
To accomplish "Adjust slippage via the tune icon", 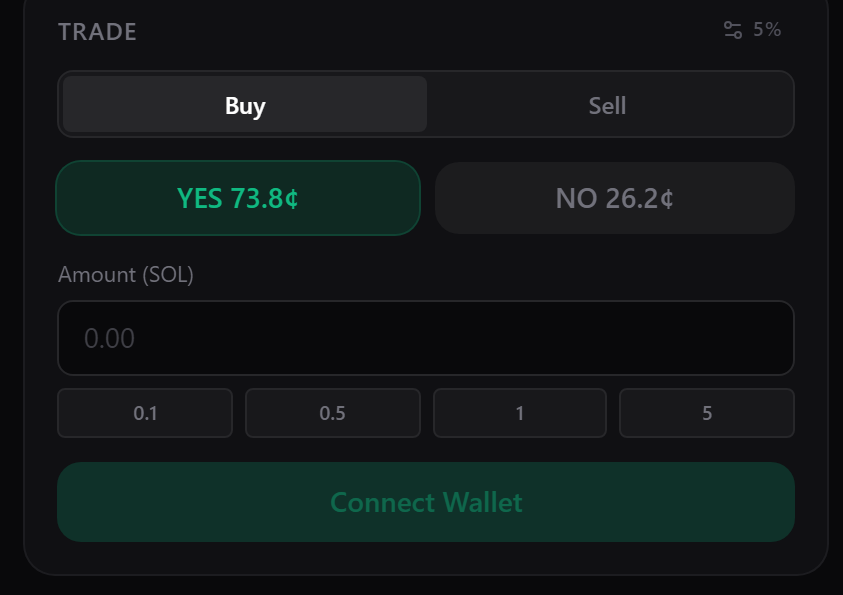I will 732,30.
